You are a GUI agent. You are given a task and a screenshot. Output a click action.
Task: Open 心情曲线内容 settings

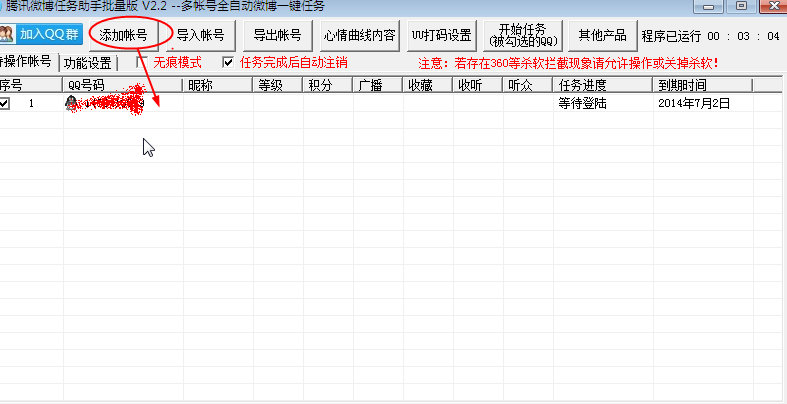coord(360,36)
